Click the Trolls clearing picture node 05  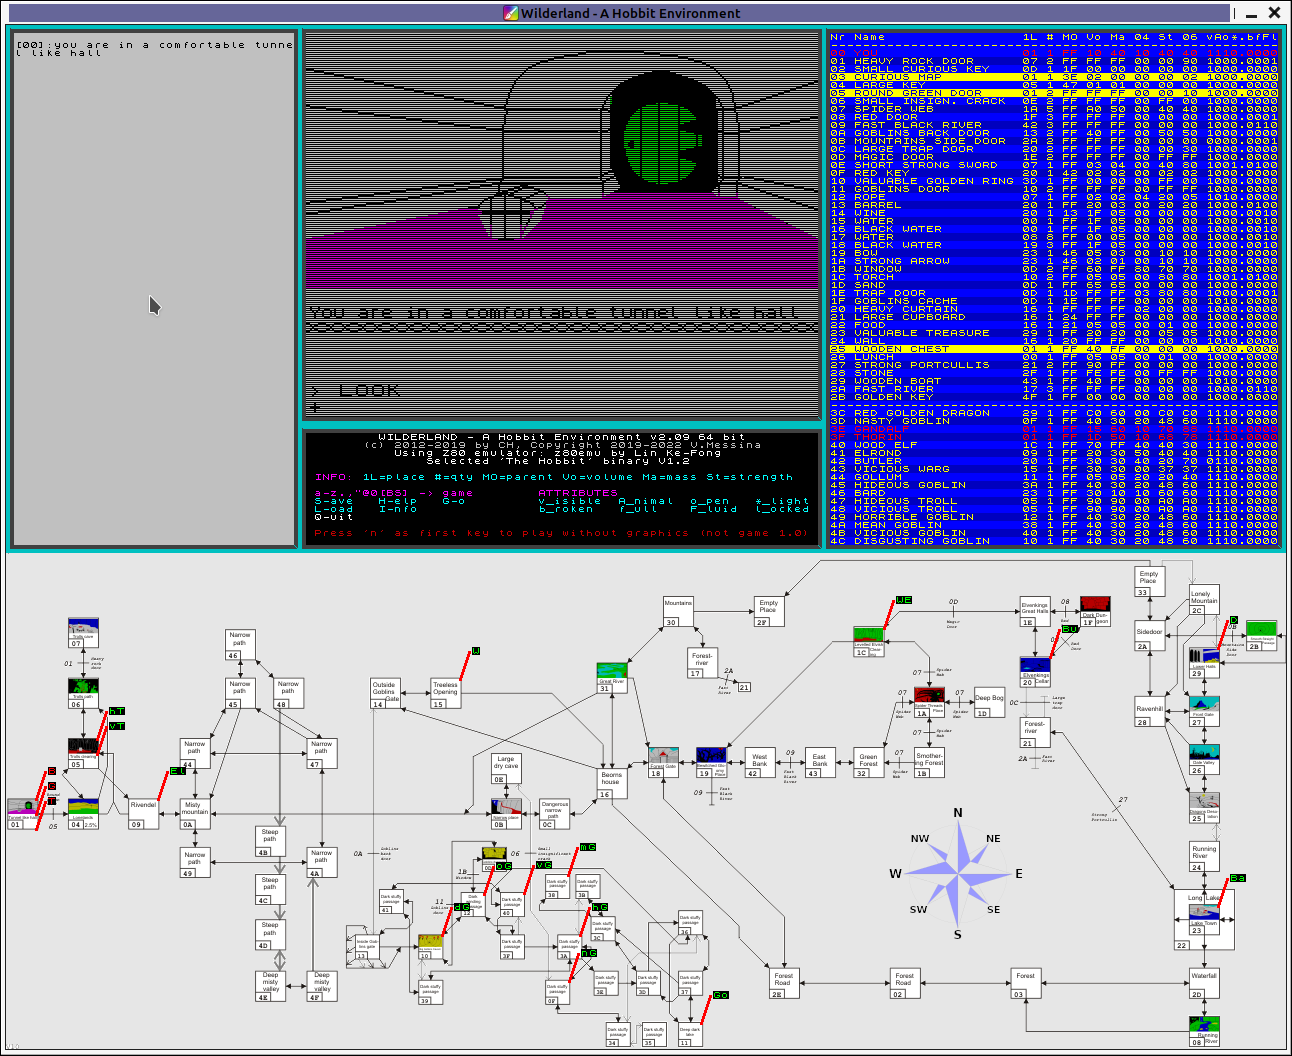[83, 754]
